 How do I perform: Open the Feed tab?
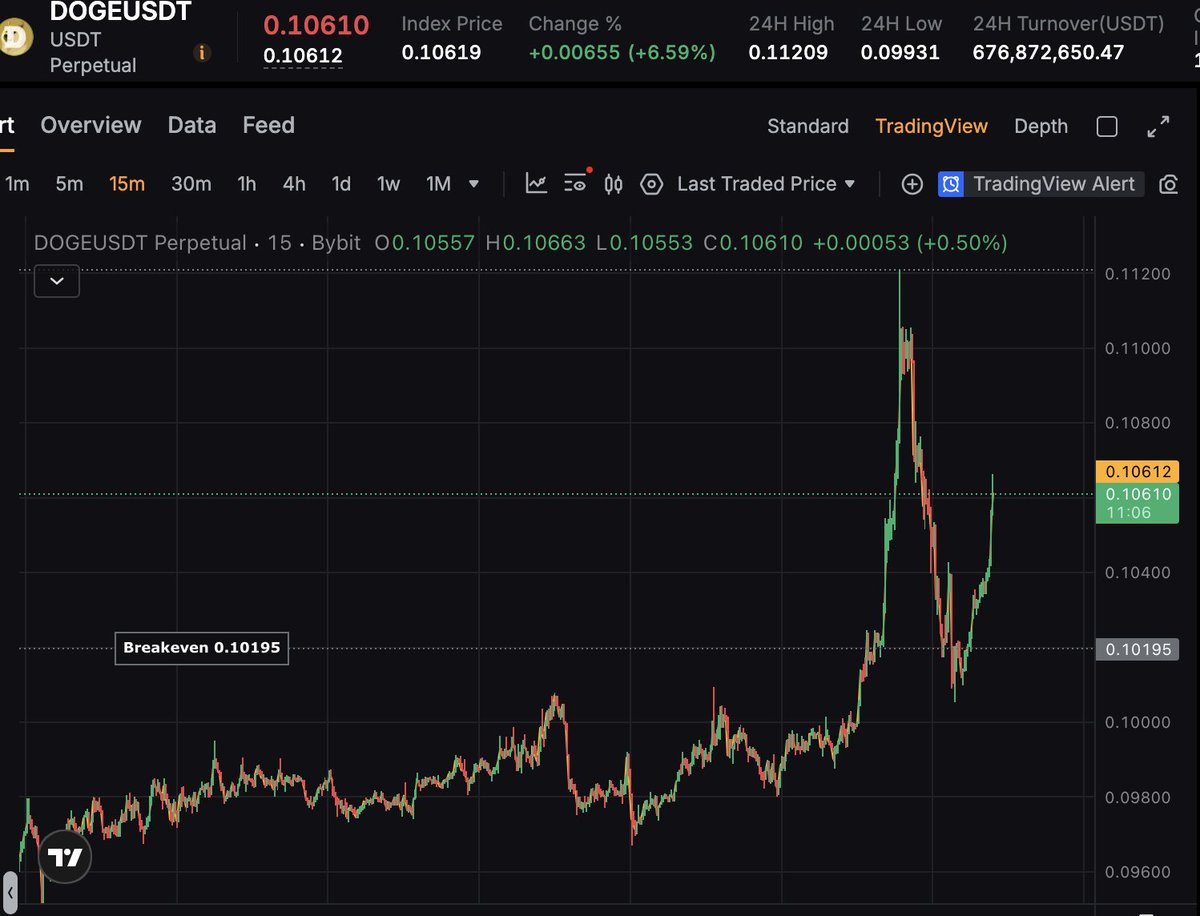[268, 125]
